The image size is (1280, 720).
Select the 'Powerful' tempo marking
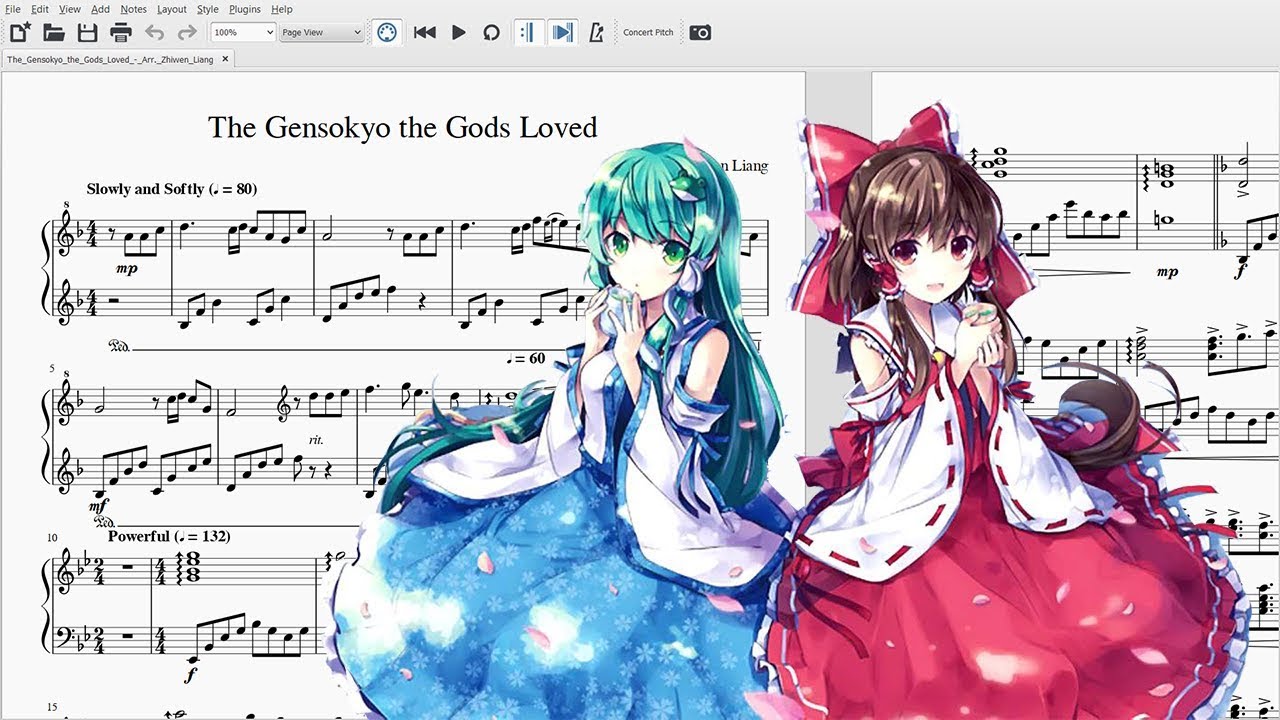point(169,536)
